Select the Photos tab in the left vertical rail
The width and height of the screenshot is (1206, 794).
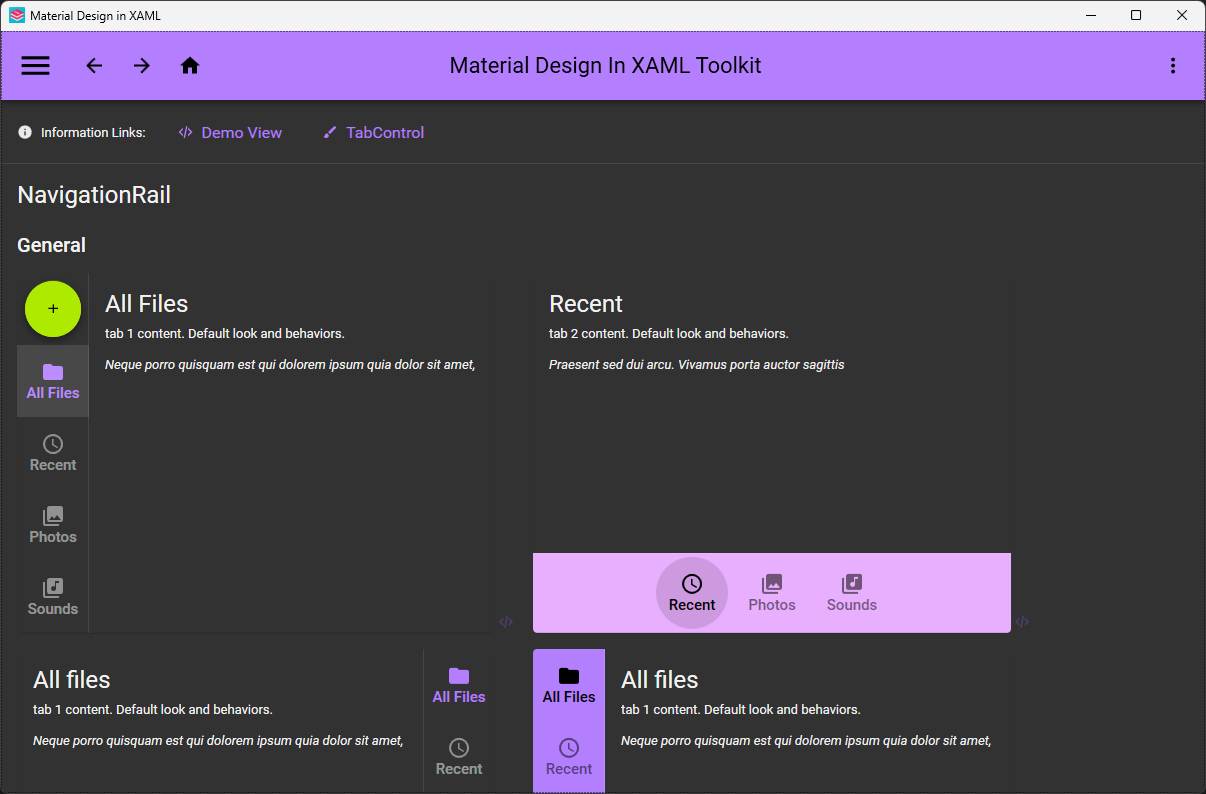53,525
